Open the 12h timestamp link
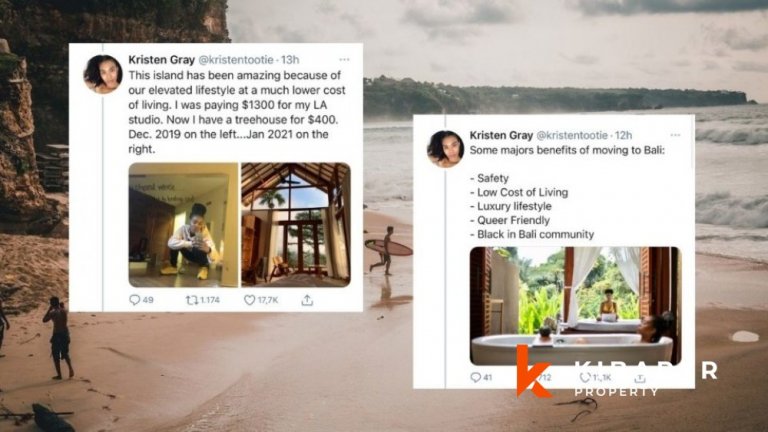 (624, 135)
